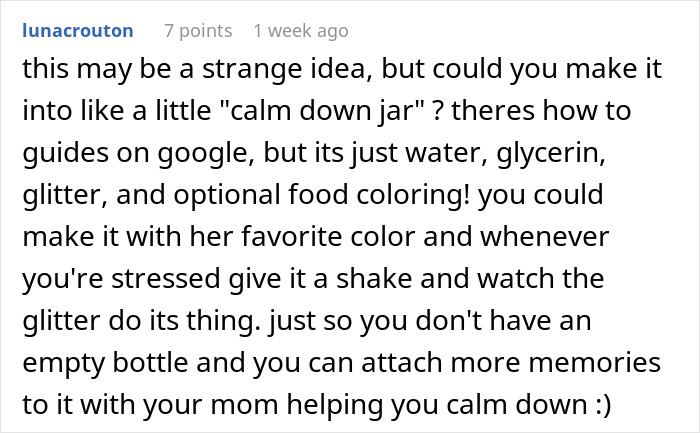
Task: Click the '7 points' score label
Action: (x=197, y=31)
